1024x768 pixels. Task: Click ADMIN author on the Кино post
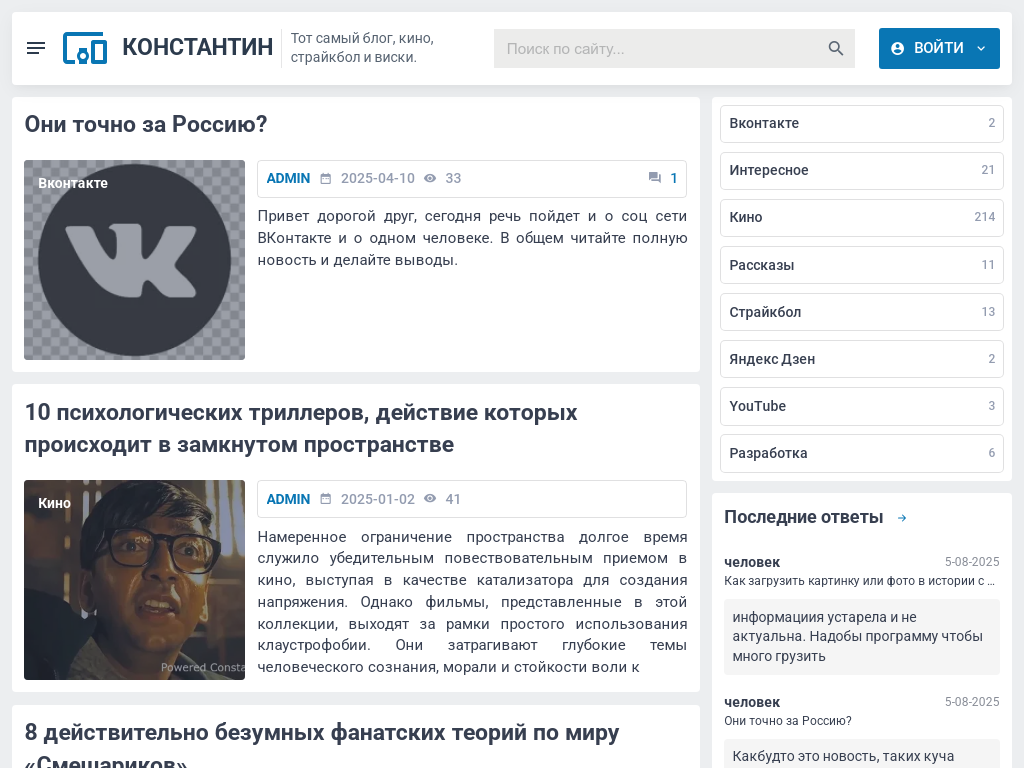click(x=288, y=499)
